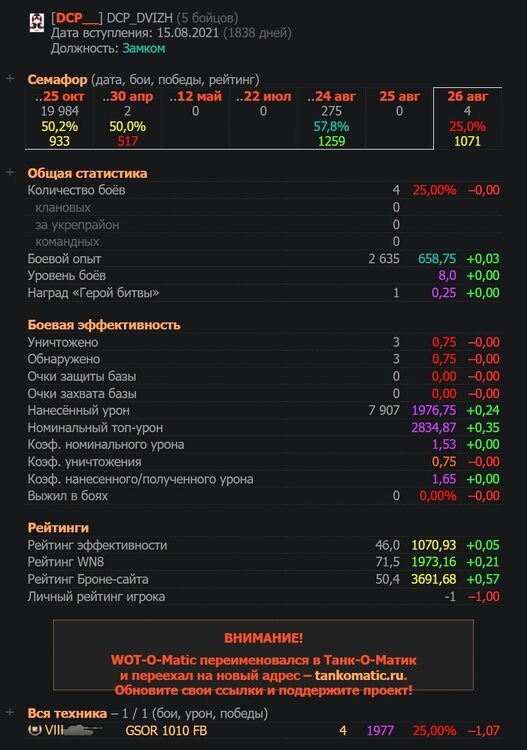Select the ..24 авг semaphore column
527x750 pixels.
tap(331, 118)
